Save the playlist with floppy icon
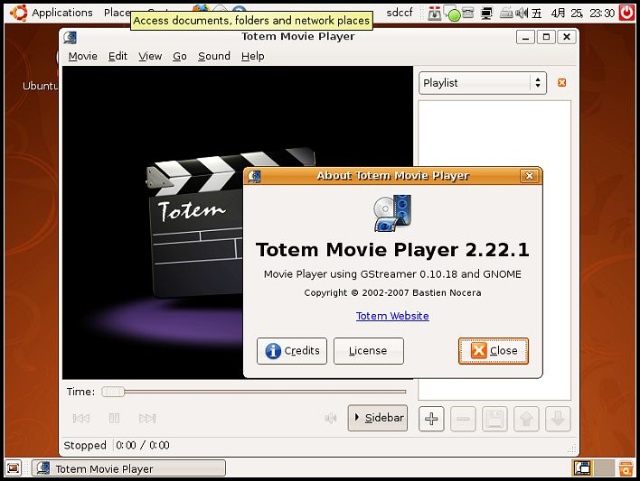 point(495,419)
